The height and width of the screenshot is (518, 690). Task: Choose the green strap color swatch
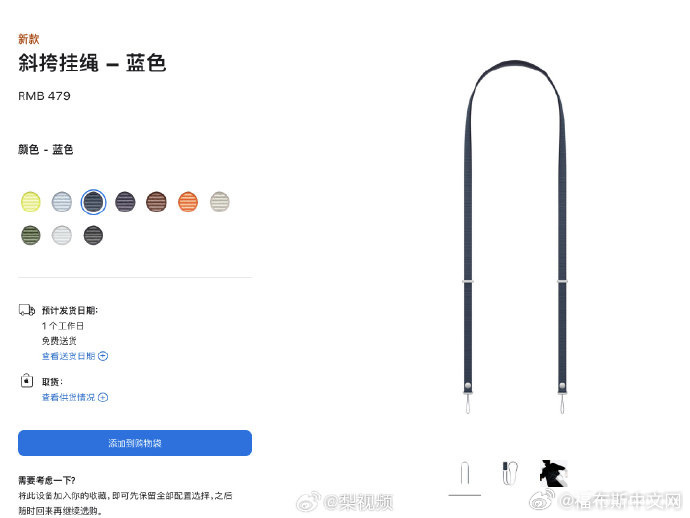click(x=31, y=235)
